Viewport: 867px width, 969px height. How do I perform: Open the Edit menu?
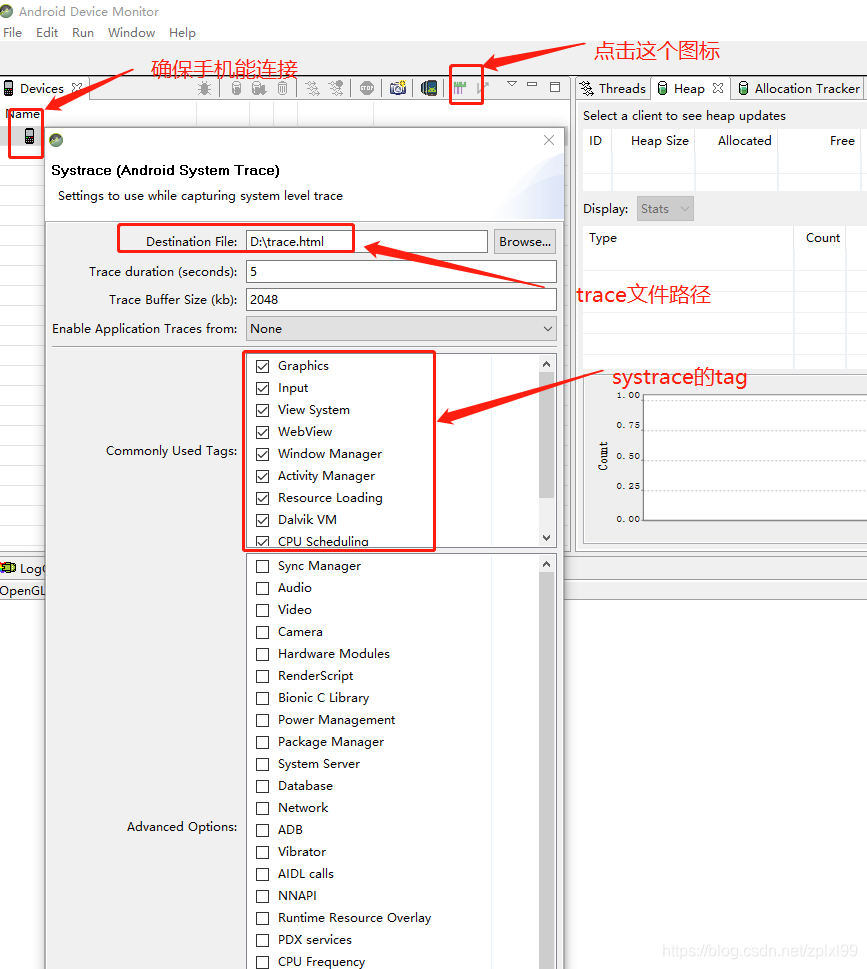point(47,33)
